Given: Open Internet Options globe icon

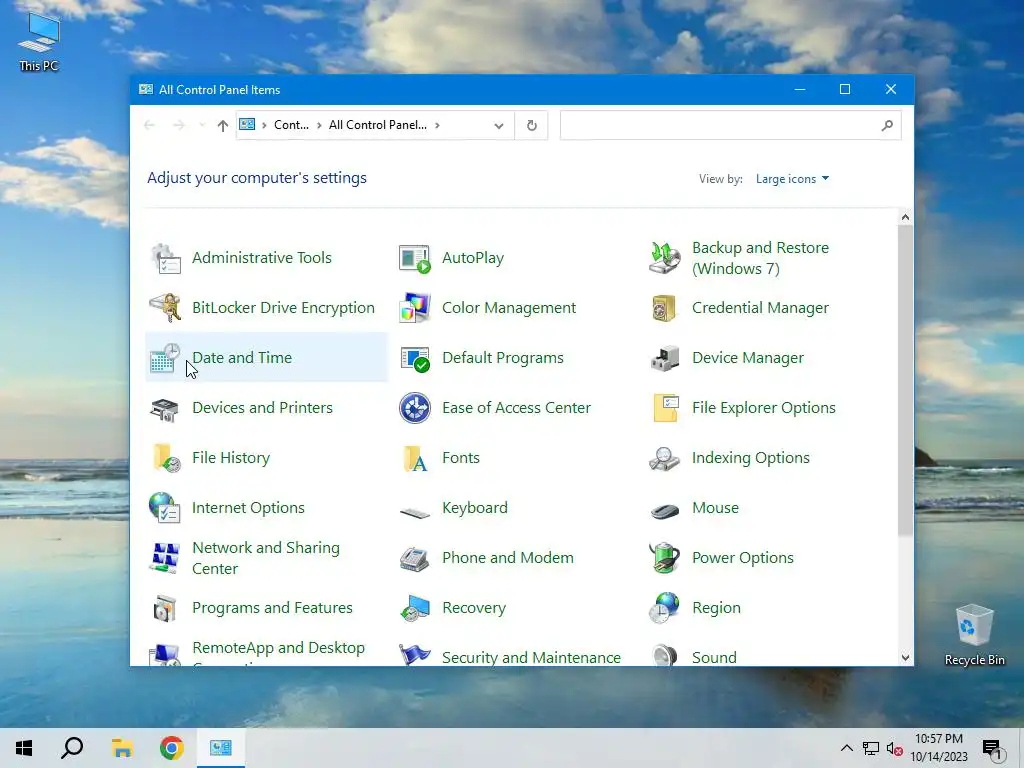Looking at the screenshot, I should tap(165, 508).
